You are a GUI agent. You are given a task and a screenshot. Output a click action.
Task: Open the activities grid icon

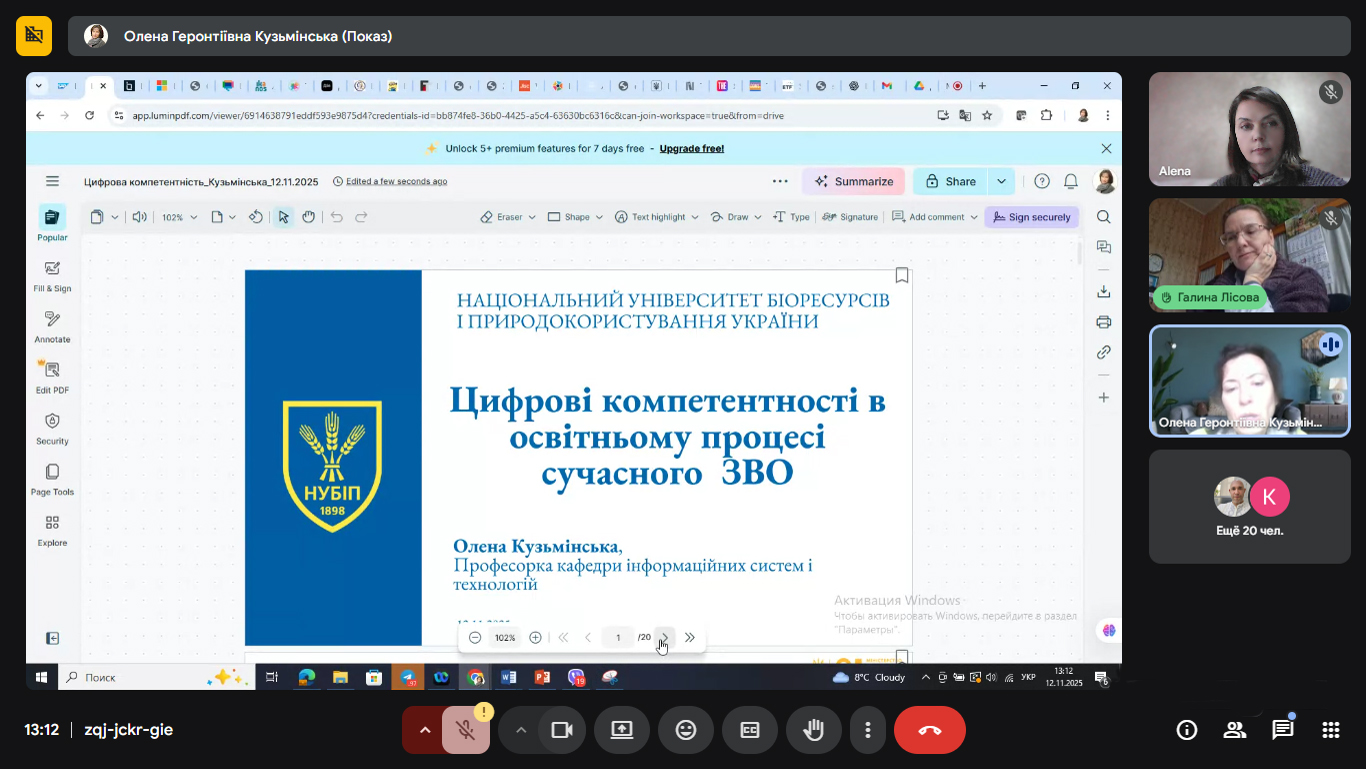pos(1330,730)
